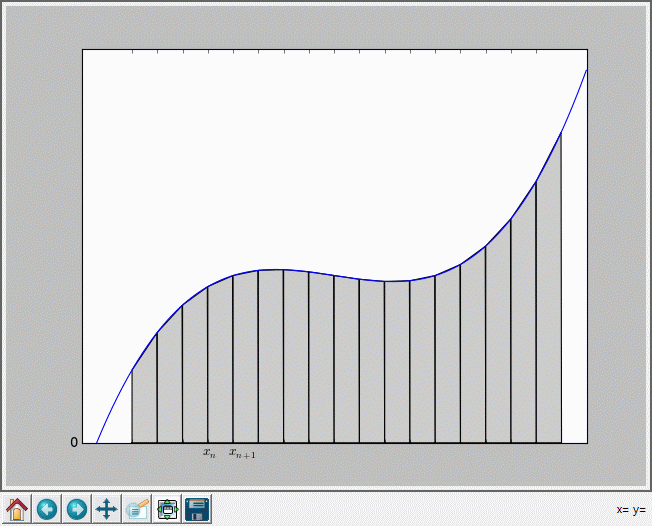Click the gray bar between x_n and x_n+1
The width and height of the screenshot is (652, 526).
click(x=220, y=370)
